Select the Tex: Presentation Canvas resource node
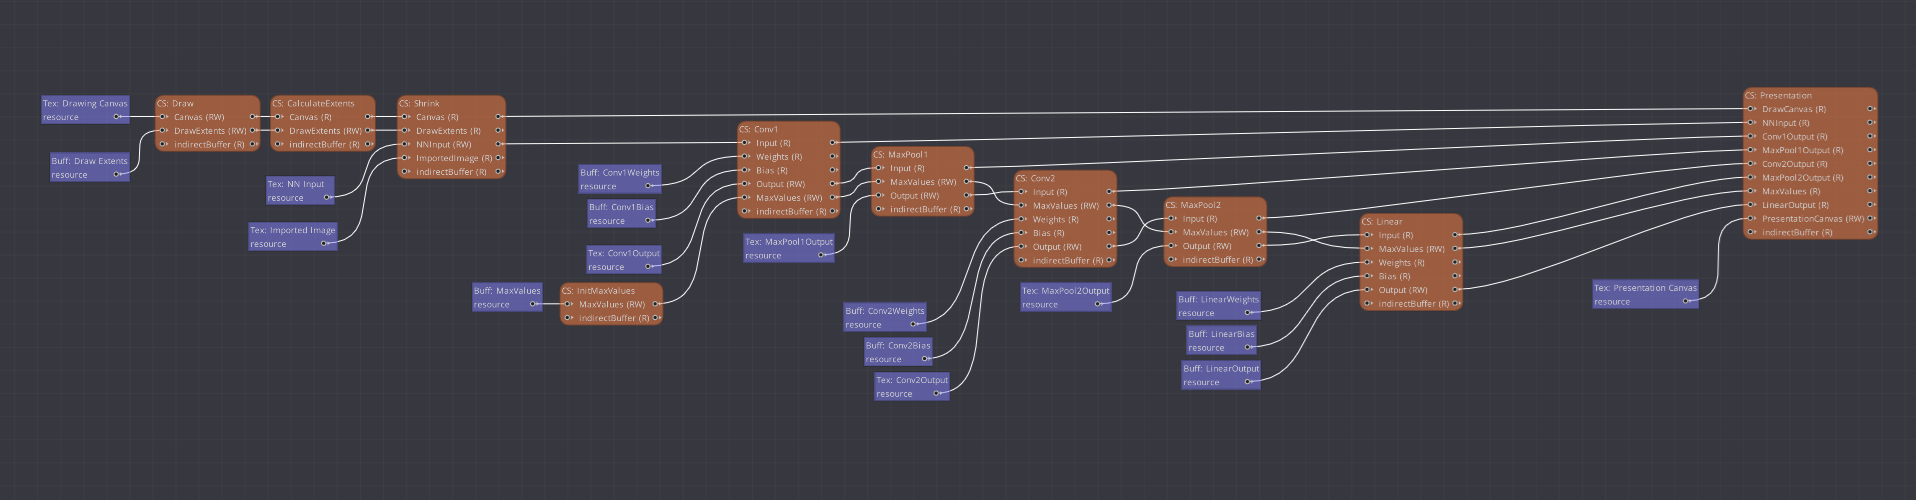 click(x=1645, y=294)
